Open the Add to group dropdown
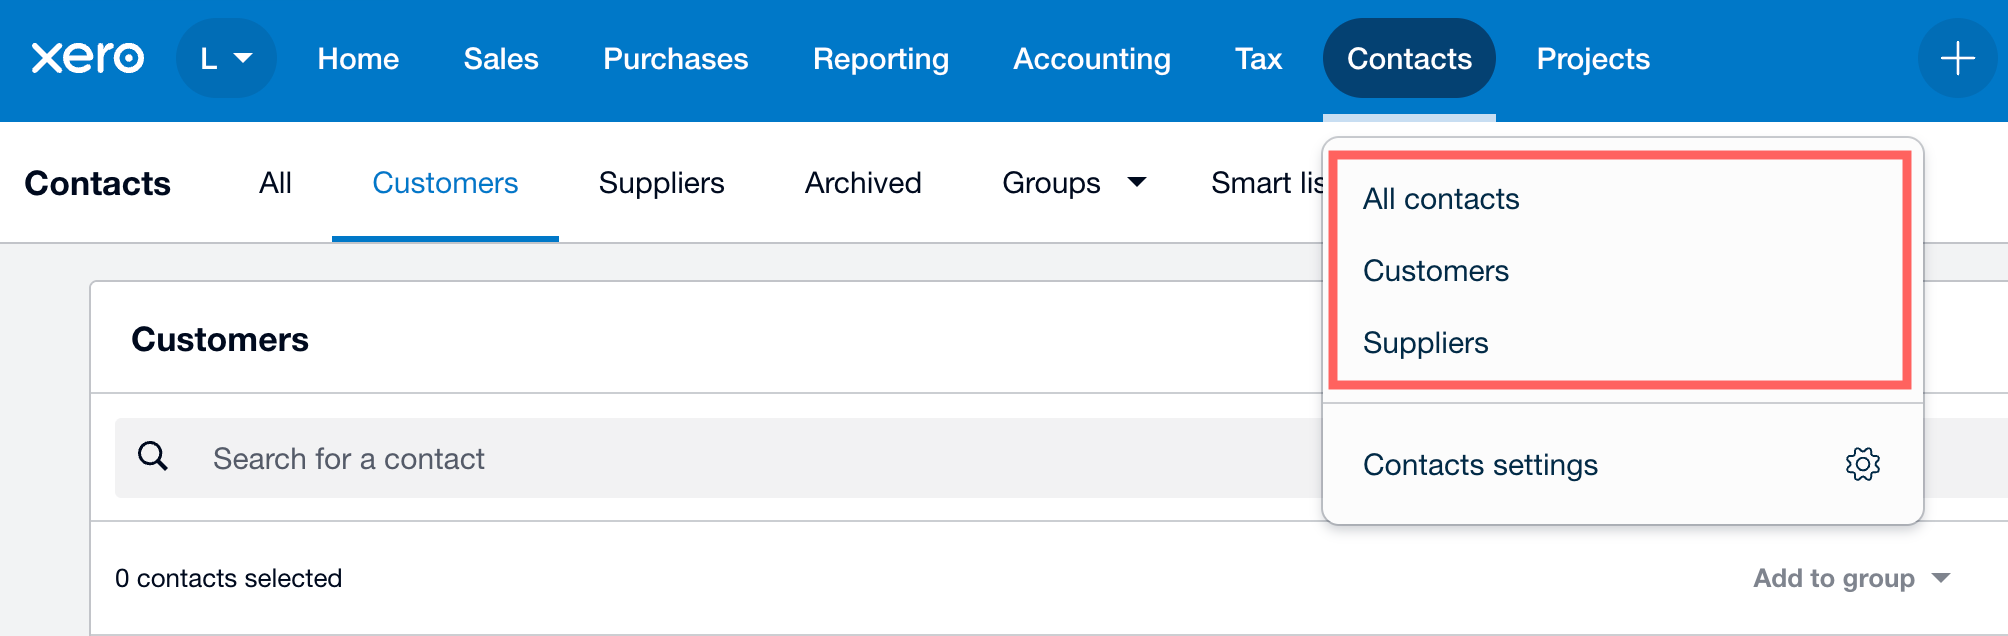This screenshot has height=636, width=2008. [x=1851, y=578]
